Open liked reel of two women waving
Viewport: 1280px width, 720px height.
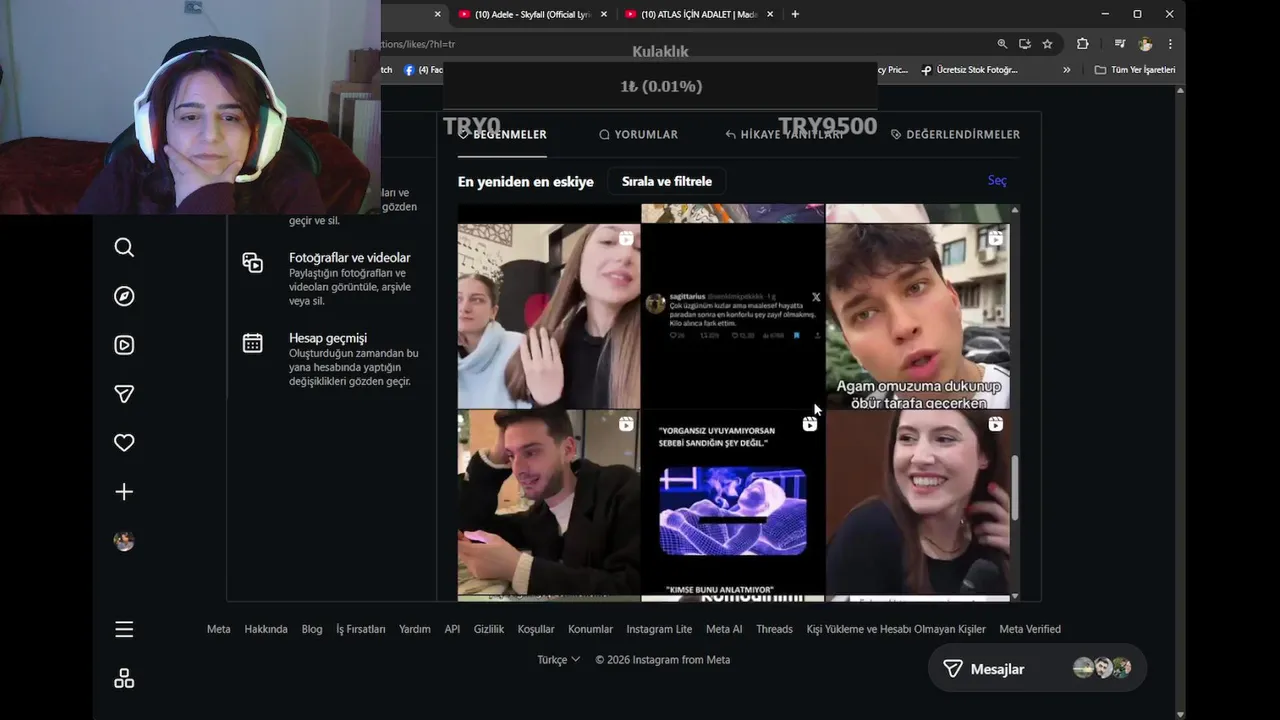(549, 316)
